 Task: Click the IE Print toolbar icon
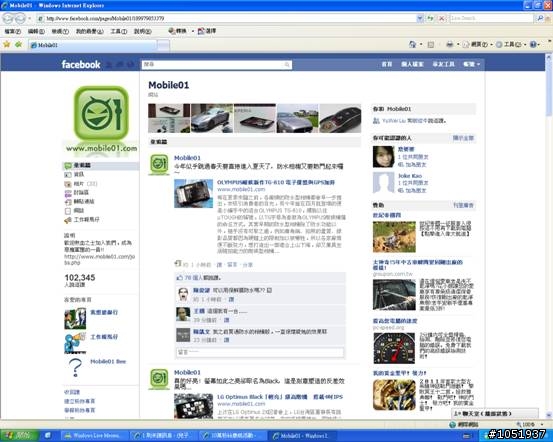pos(450,44)
